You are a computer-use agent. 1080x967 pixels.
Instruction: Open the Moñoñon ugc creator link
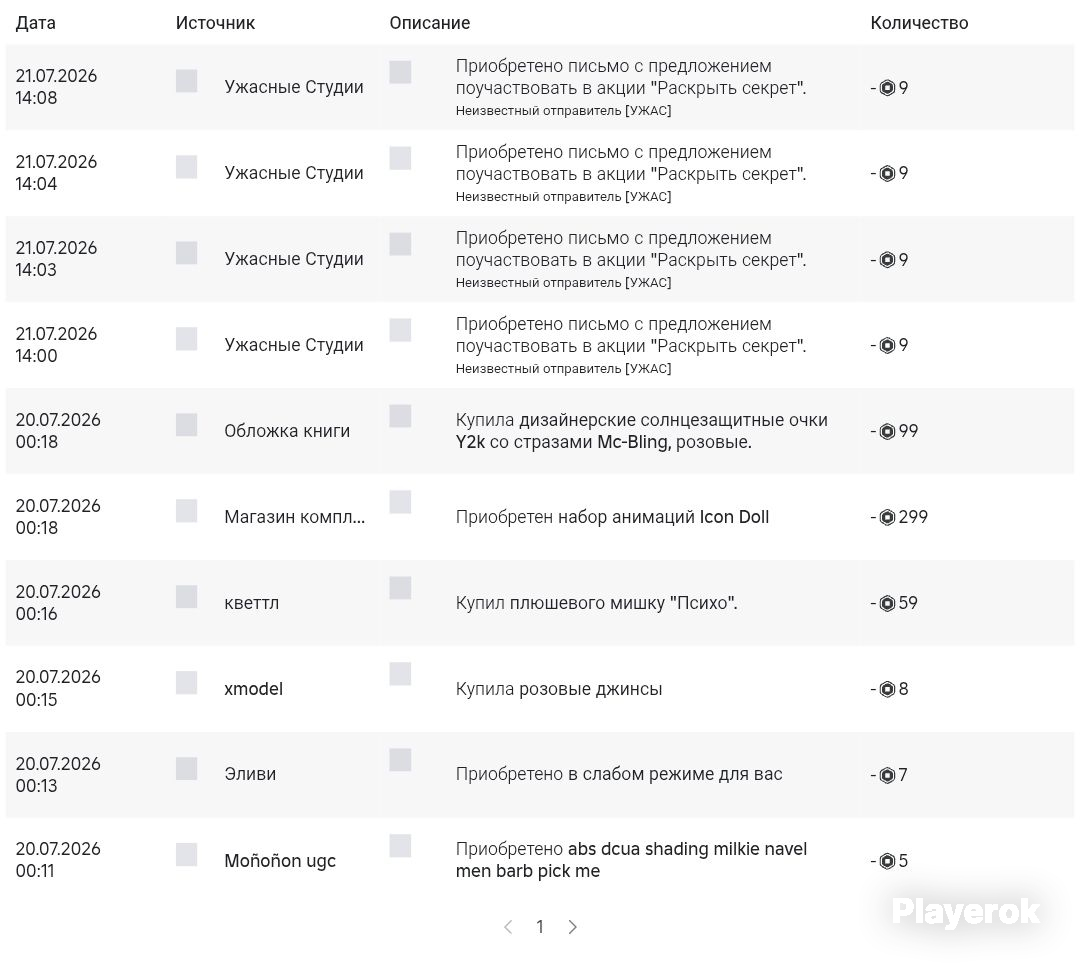(x=280, y=861)
